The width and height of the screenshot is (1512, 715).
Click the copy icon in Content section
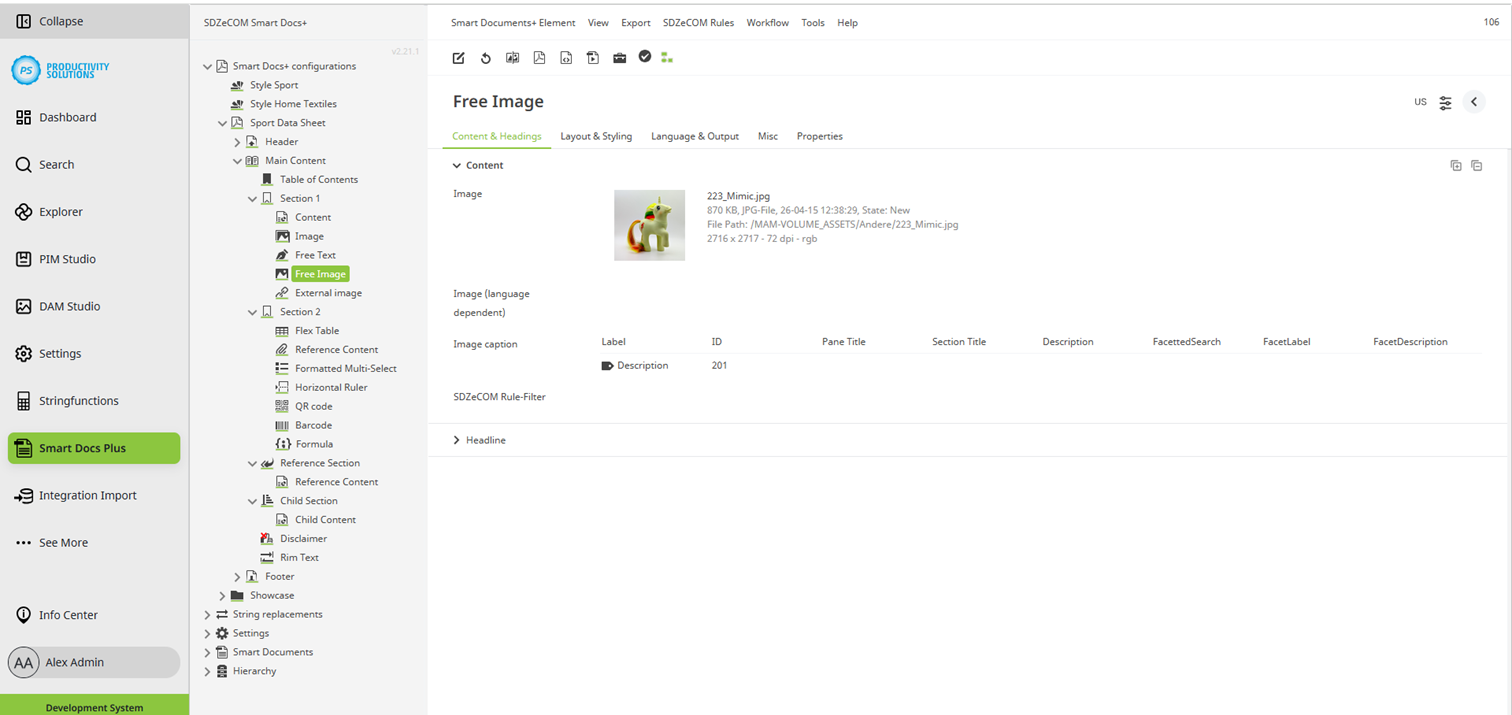point(1456,166)
